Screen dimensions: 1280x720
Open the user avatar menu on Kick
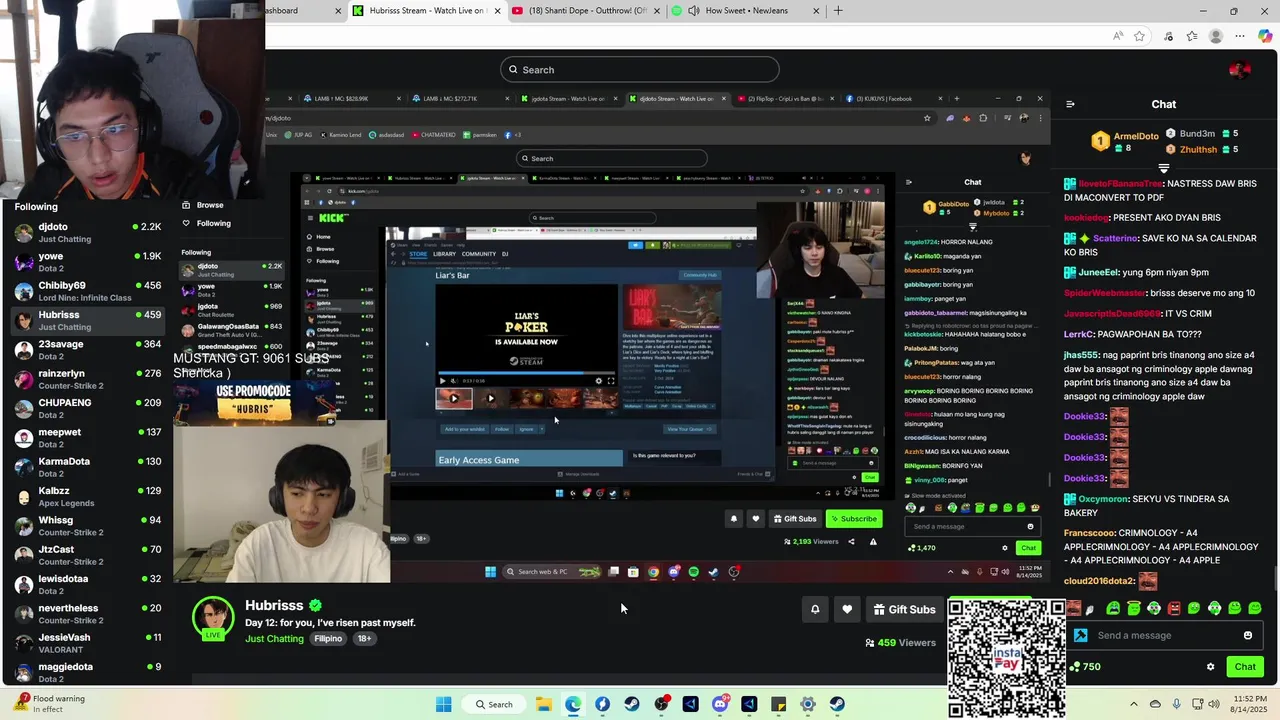[x=1240, y=69]
